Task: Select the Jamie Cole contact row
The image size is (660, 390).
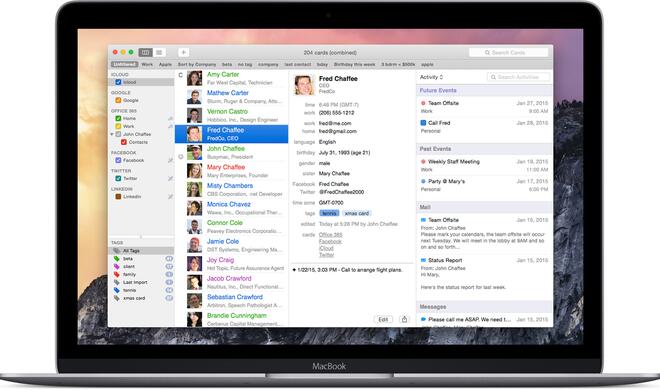Action: click(232, 245)
